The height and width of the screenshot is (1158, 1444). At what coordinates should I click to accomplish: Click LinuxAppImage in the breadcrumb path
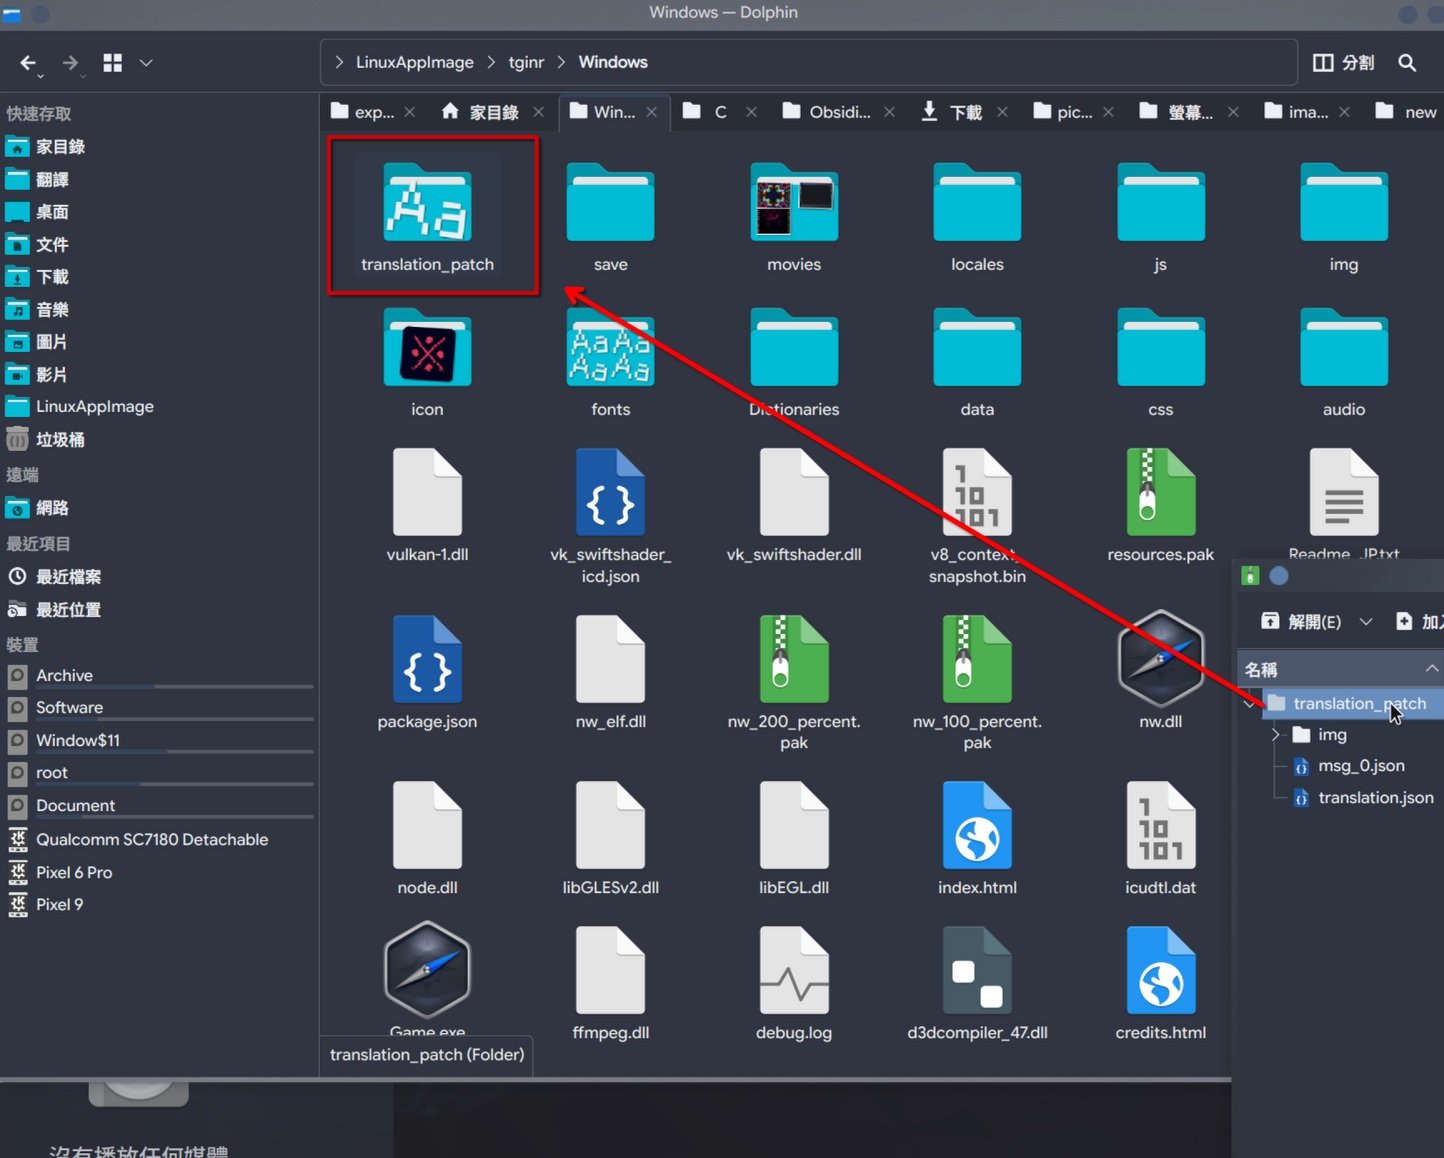click(x=415, y=62)
